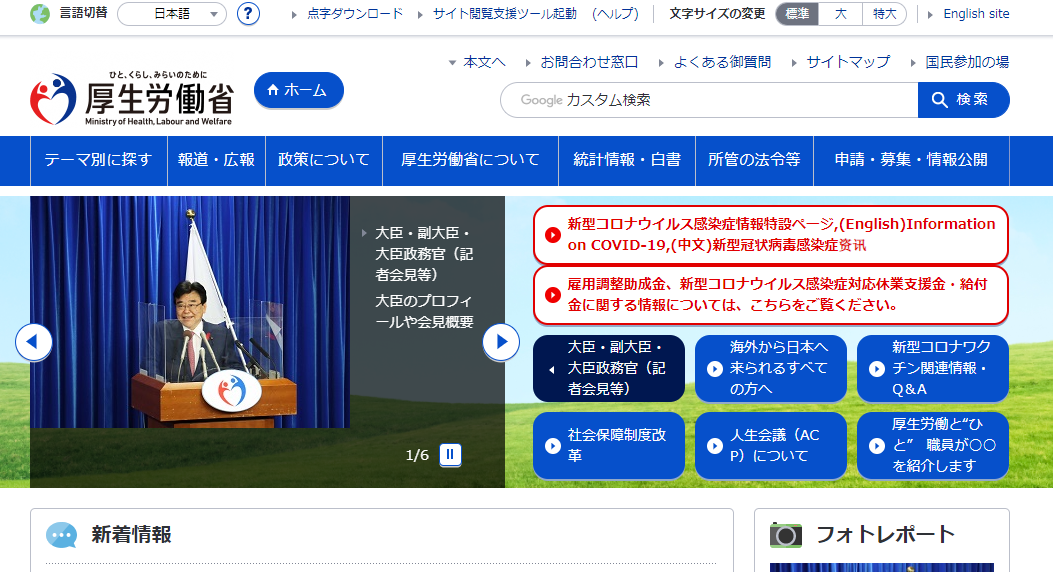
Task: Open the language selector dropdown showing 日本語
Action: pos(172,13)
